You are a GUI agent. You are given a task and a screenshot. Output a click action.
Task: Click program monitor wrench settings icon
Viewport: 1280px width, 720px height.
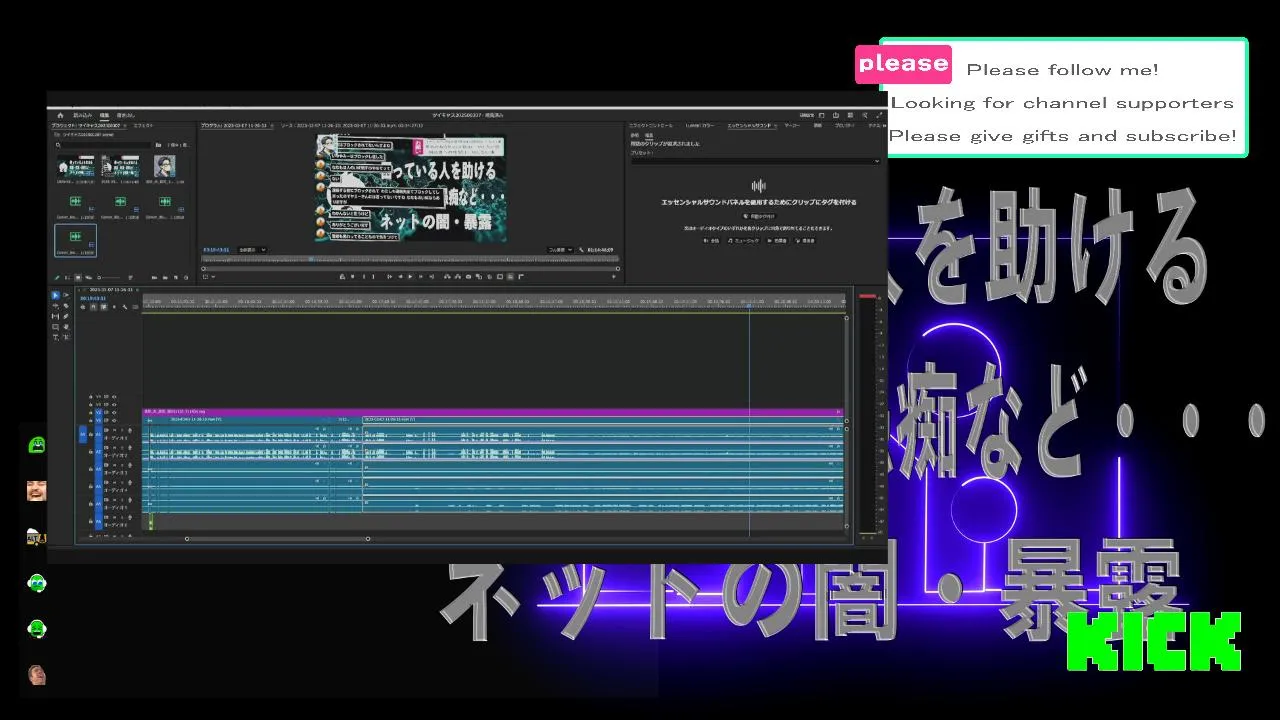point(581,250)
